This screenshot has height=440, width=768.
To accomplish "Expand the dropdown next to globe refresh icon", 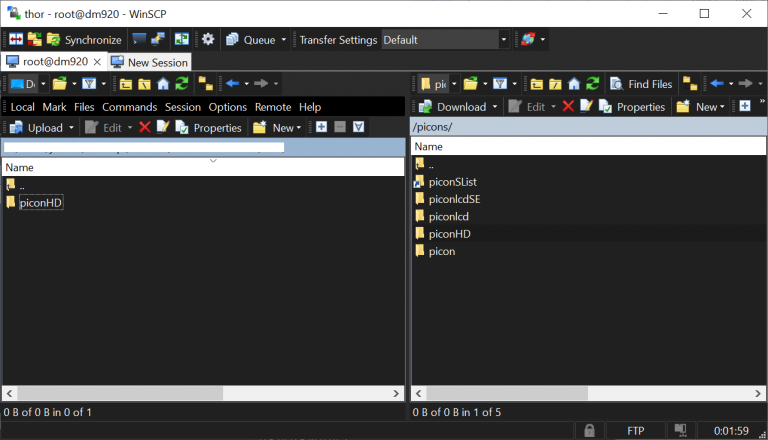I will tap(543, 40).
